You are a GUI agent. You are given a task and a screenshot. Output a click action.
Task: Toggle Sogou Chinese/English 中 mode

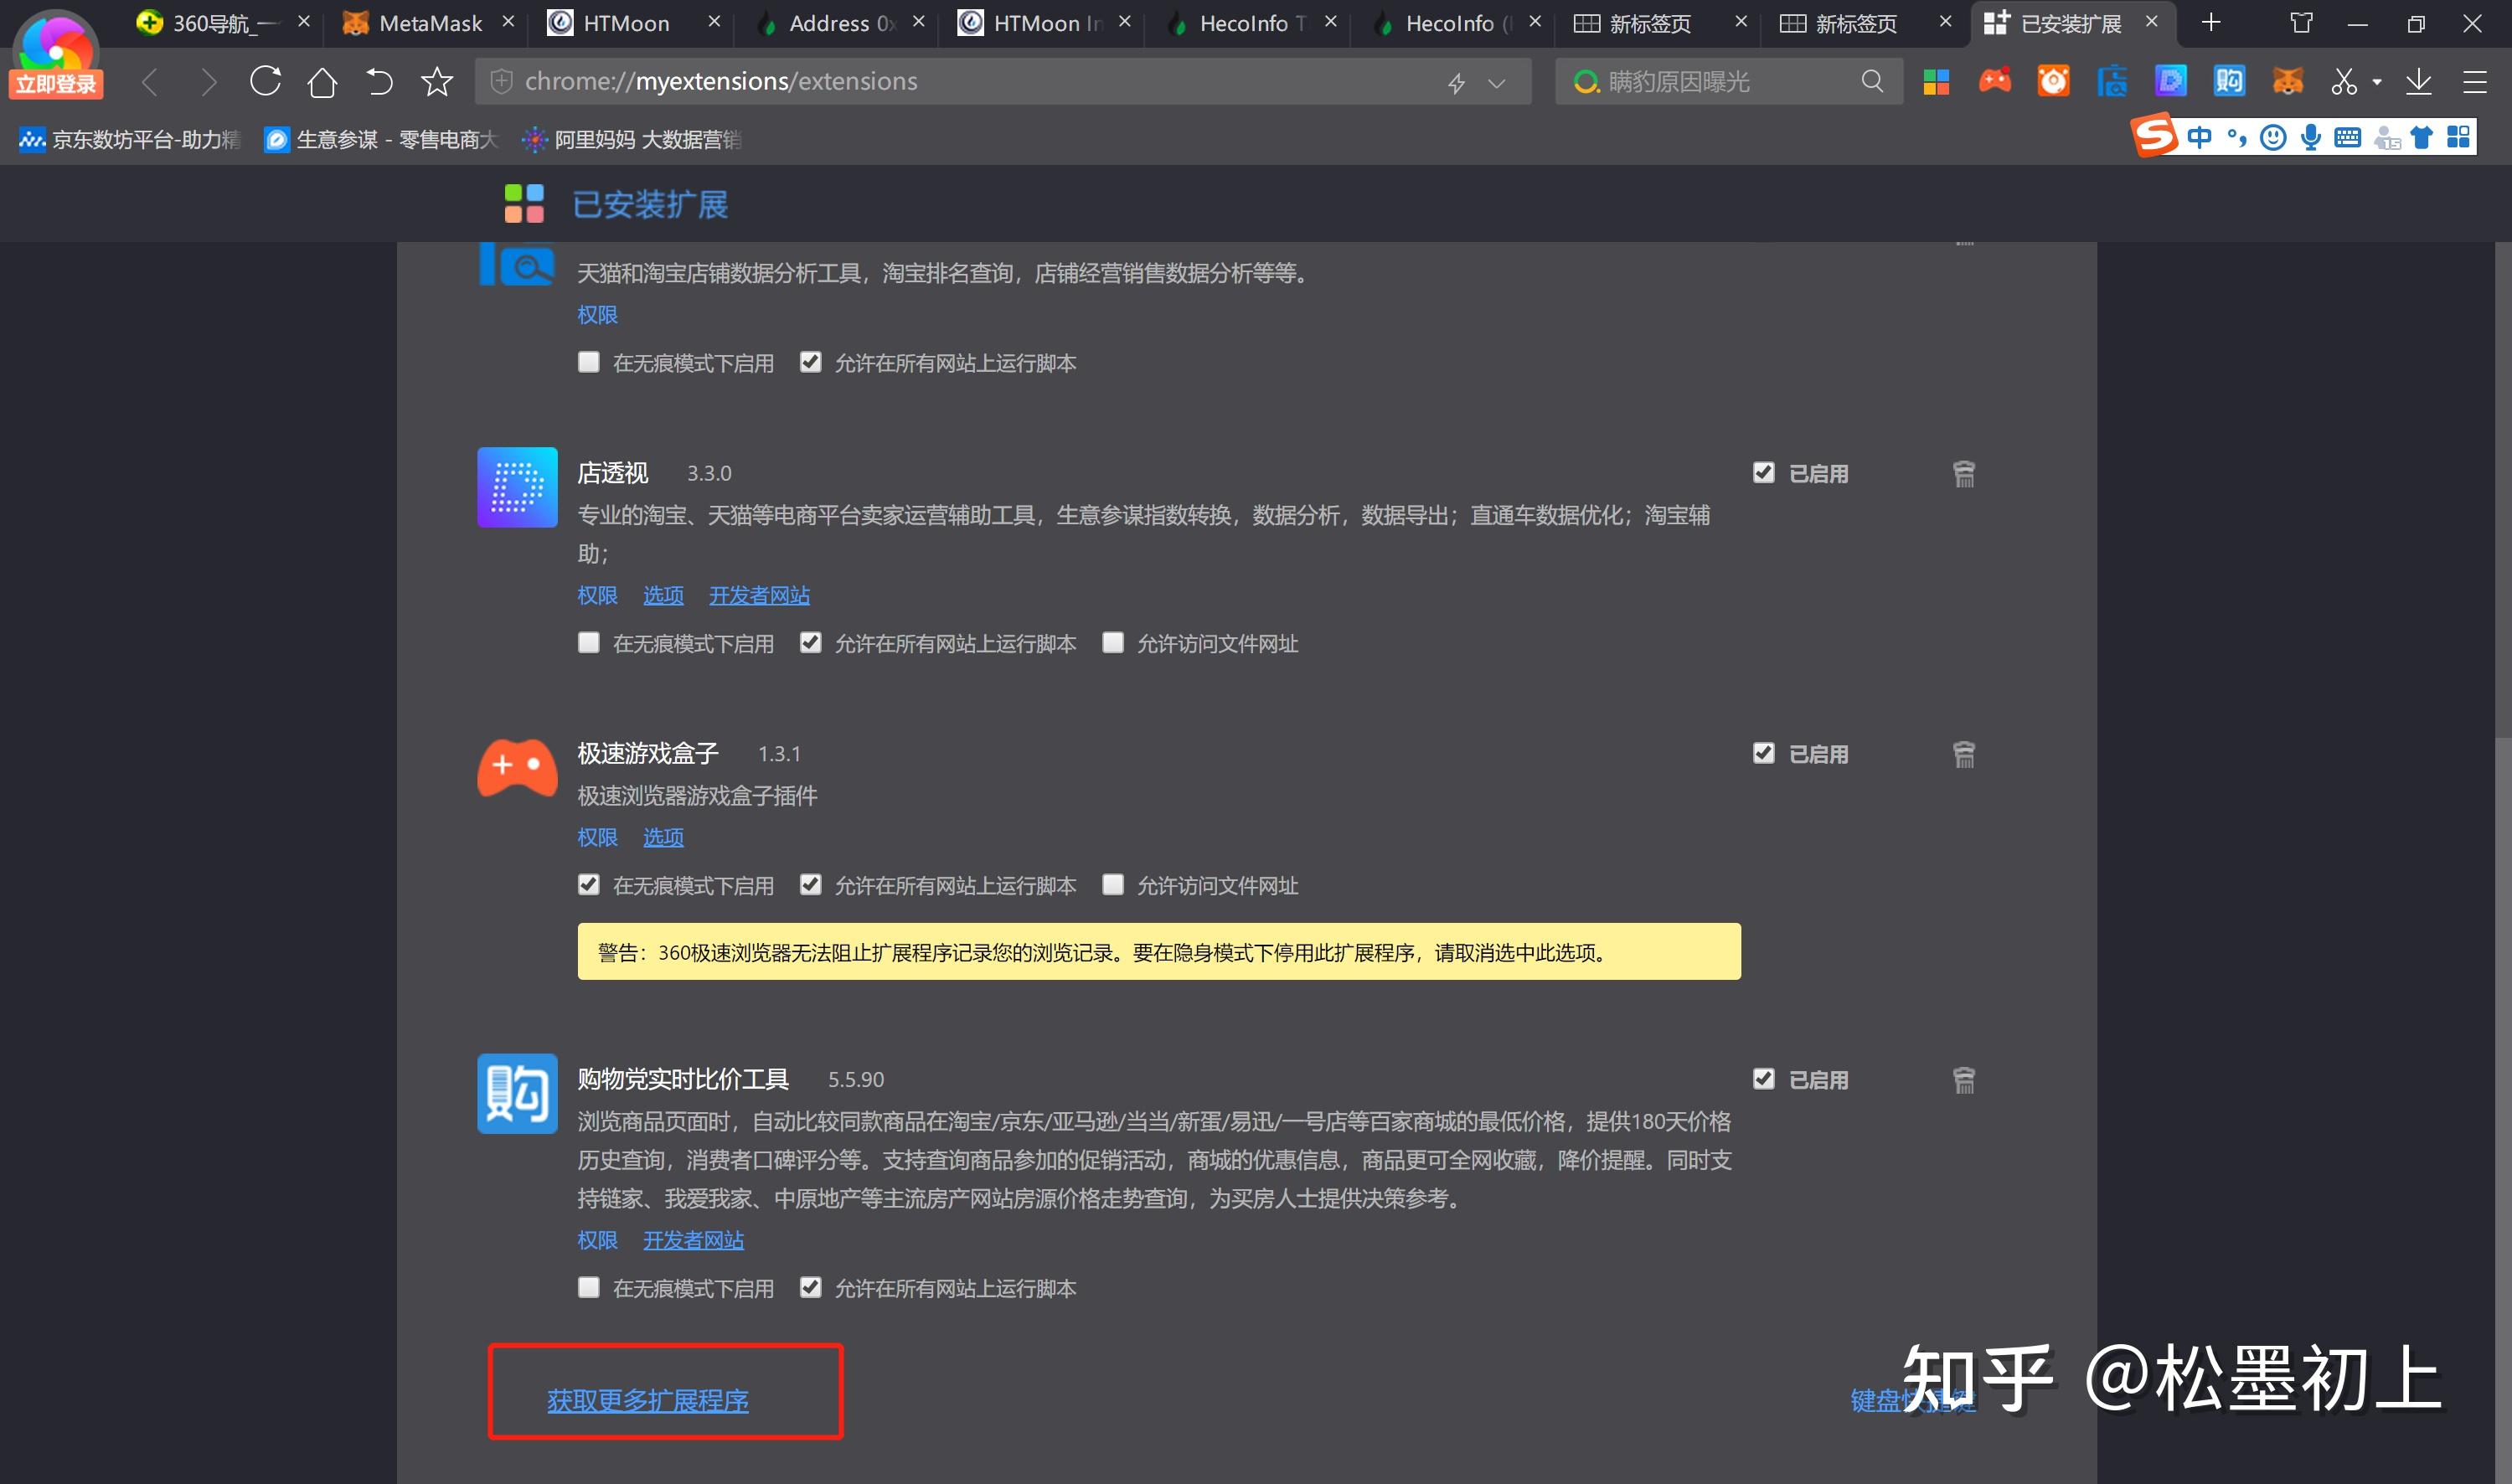click(2199, 137)
